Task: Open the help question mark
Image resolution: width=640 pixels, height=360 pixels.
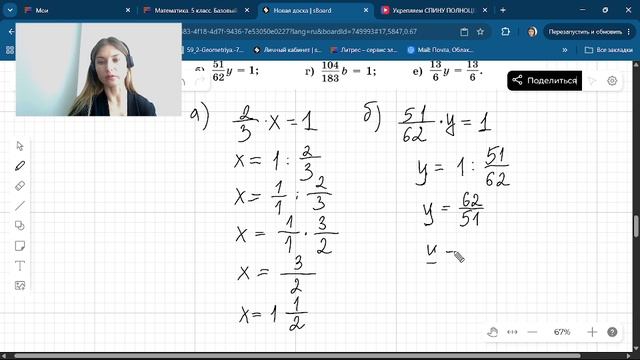Action: point(612,332)
